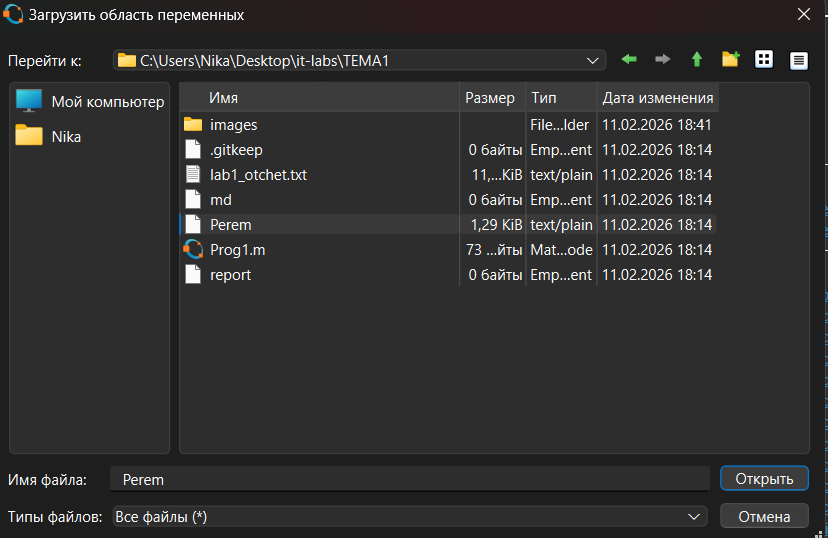
Task: Select My Computer in the sidebar
Action: pos(107,101)
